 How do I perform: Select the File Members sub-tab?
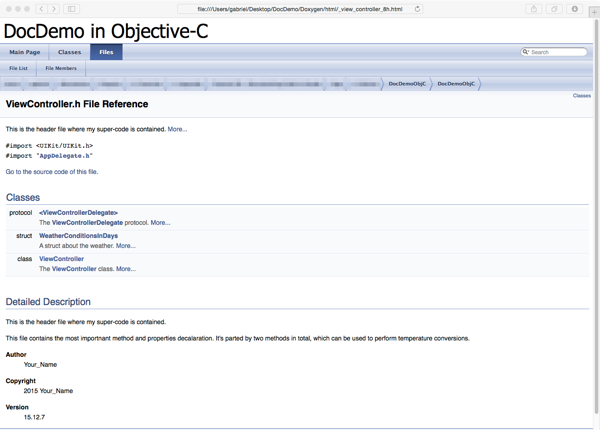pyautogui.click(x=61, y=68)
